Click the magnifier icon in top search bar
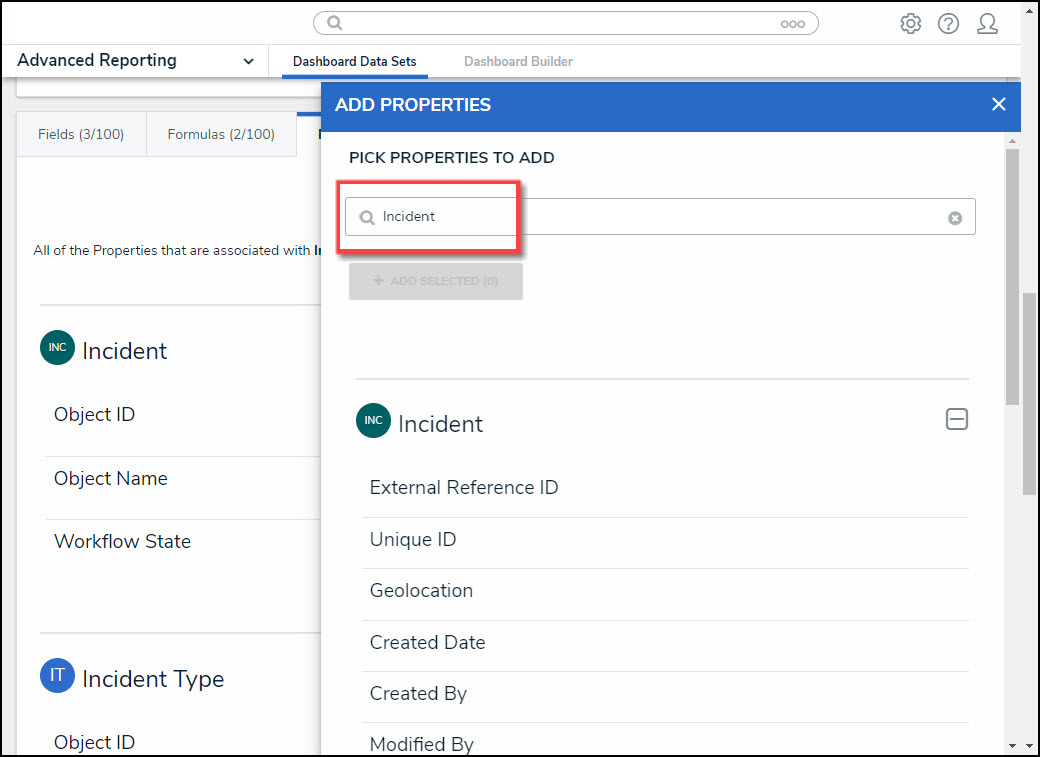This screenshot has width=1040, height=757. tap(335, 23)
